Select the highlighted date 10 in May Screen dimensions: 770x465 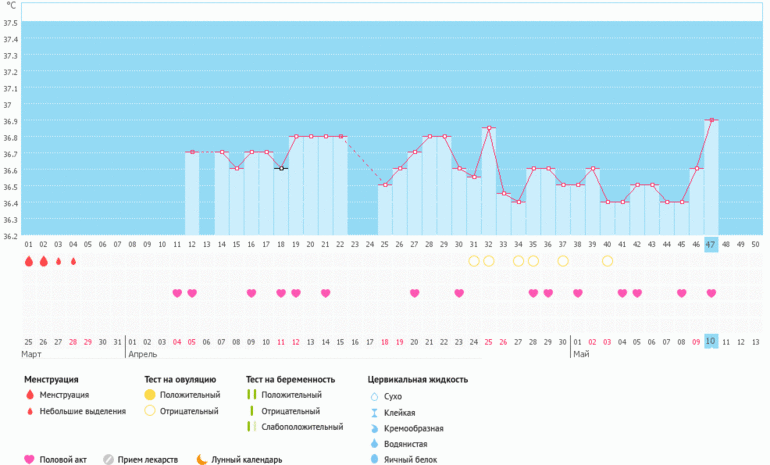[711, 341]
